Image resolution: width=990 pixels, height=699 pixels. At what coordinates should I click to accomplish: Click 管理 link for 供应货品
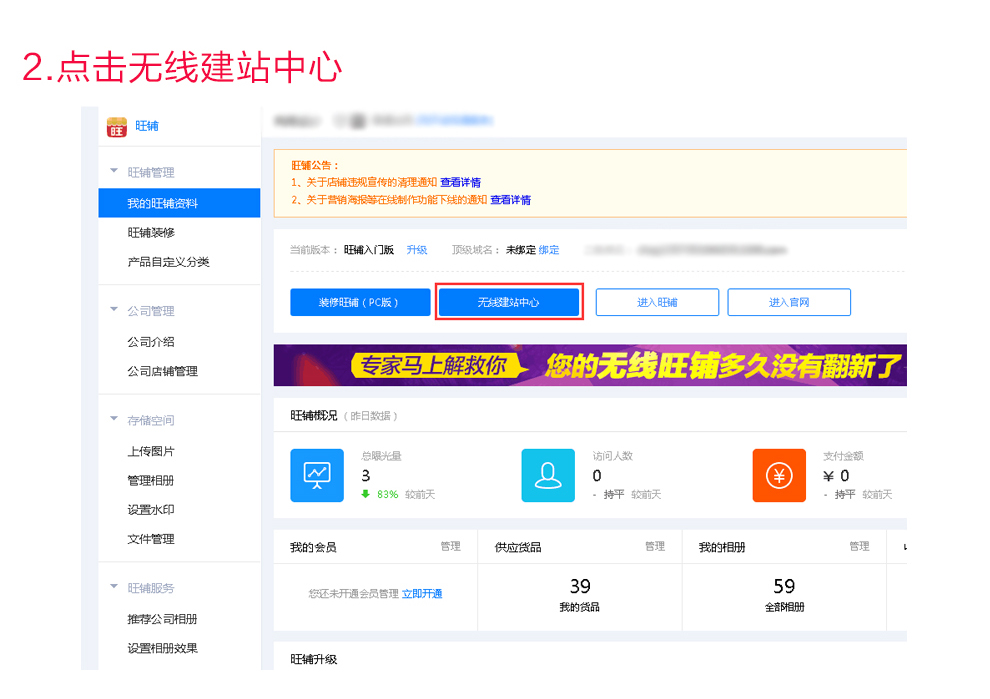[655, 546]
